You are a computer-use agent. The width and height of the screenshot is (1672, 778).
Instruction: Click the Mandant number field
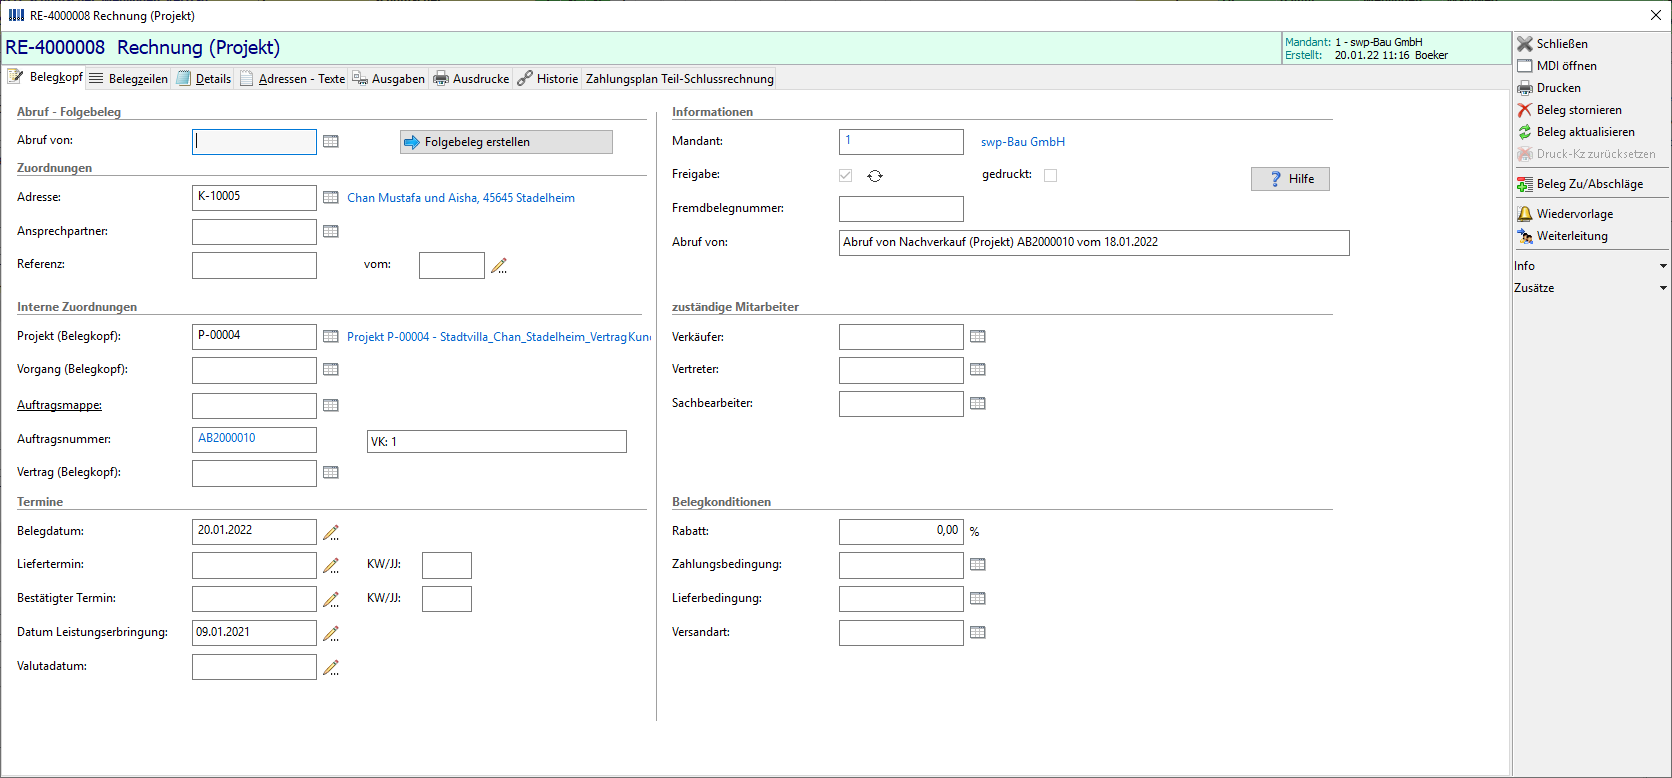pyautogui.click(x=901, y=142)
